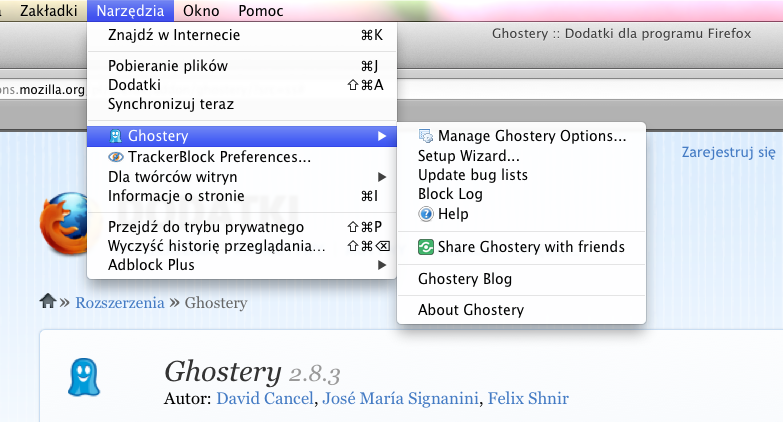Click the Rozszerzenia breadcrumb link
Viewport: 783px width, 422px height.
coord(119,302)
